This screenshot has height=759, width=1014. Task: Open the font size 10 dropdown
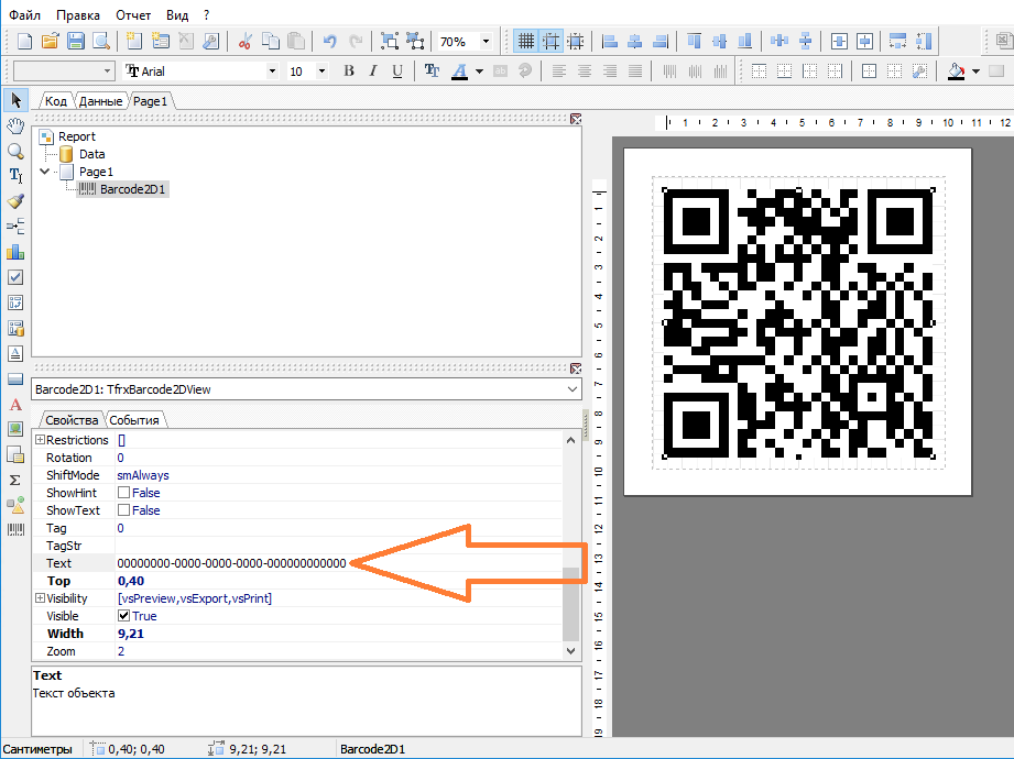click(x=321, y=71)
